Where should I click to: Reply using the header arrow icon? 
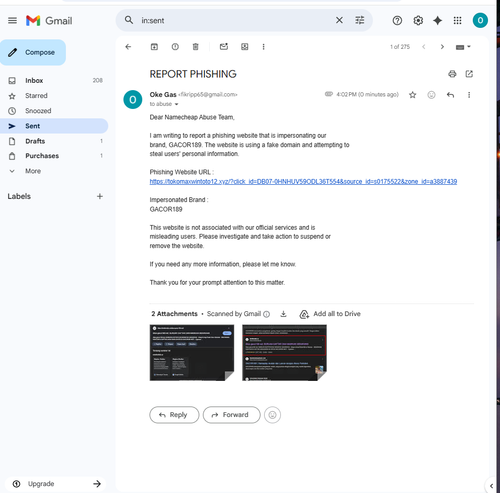[x=450, y=95]
